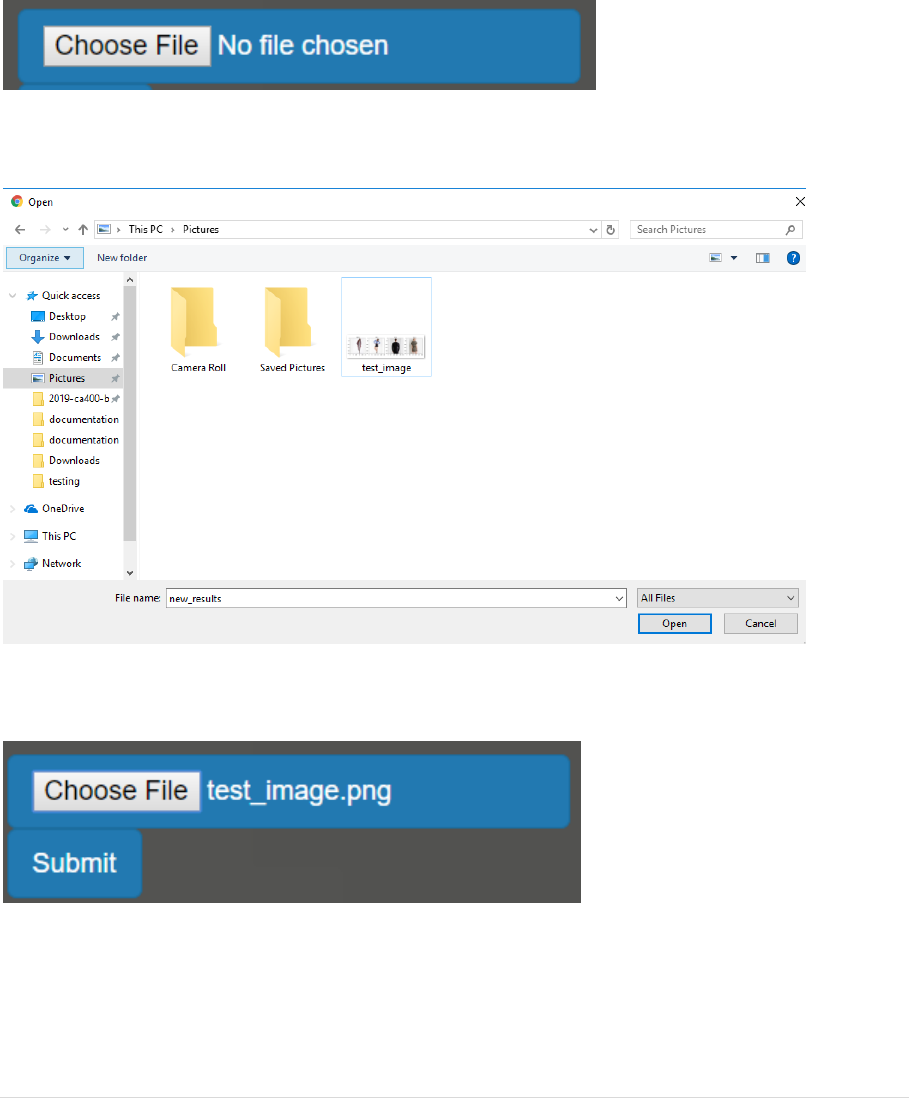Expand the Network tree node
The image size is (909, 1098).
pos(12,564)
